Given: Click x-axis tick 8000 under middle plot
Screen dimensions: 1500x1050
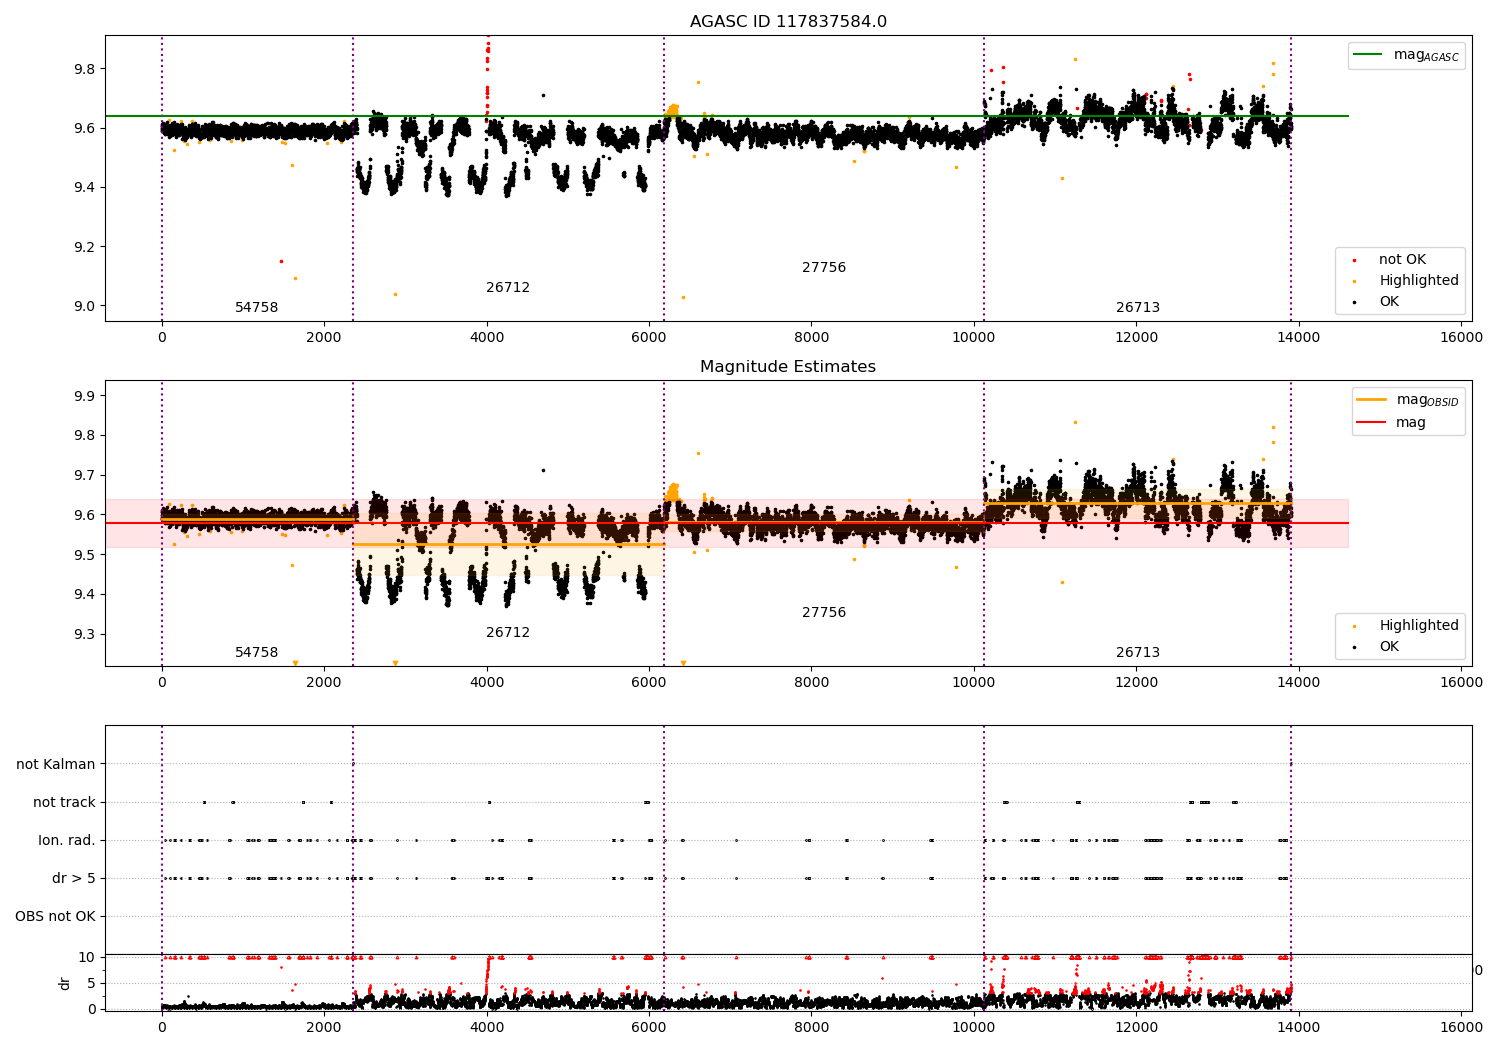Looking at the screenshot, I should pyautogui.click(x=811, y=683).
